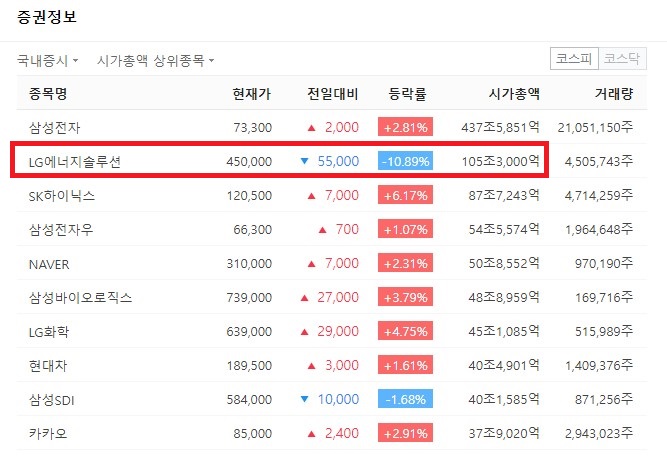Switch to the 코스피 tab

click(574, 58)
